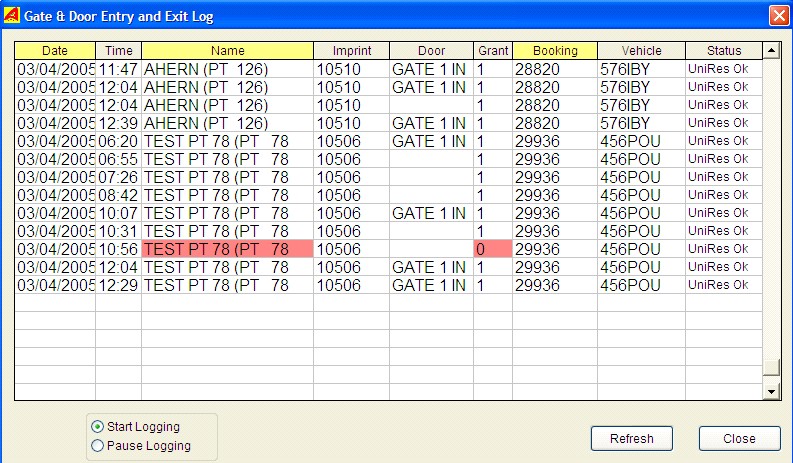Click UniRes Ok status in the 11:47 row
Image resolution: width=793 pixels, height=463 pixels.
click(x=724, y=69)
